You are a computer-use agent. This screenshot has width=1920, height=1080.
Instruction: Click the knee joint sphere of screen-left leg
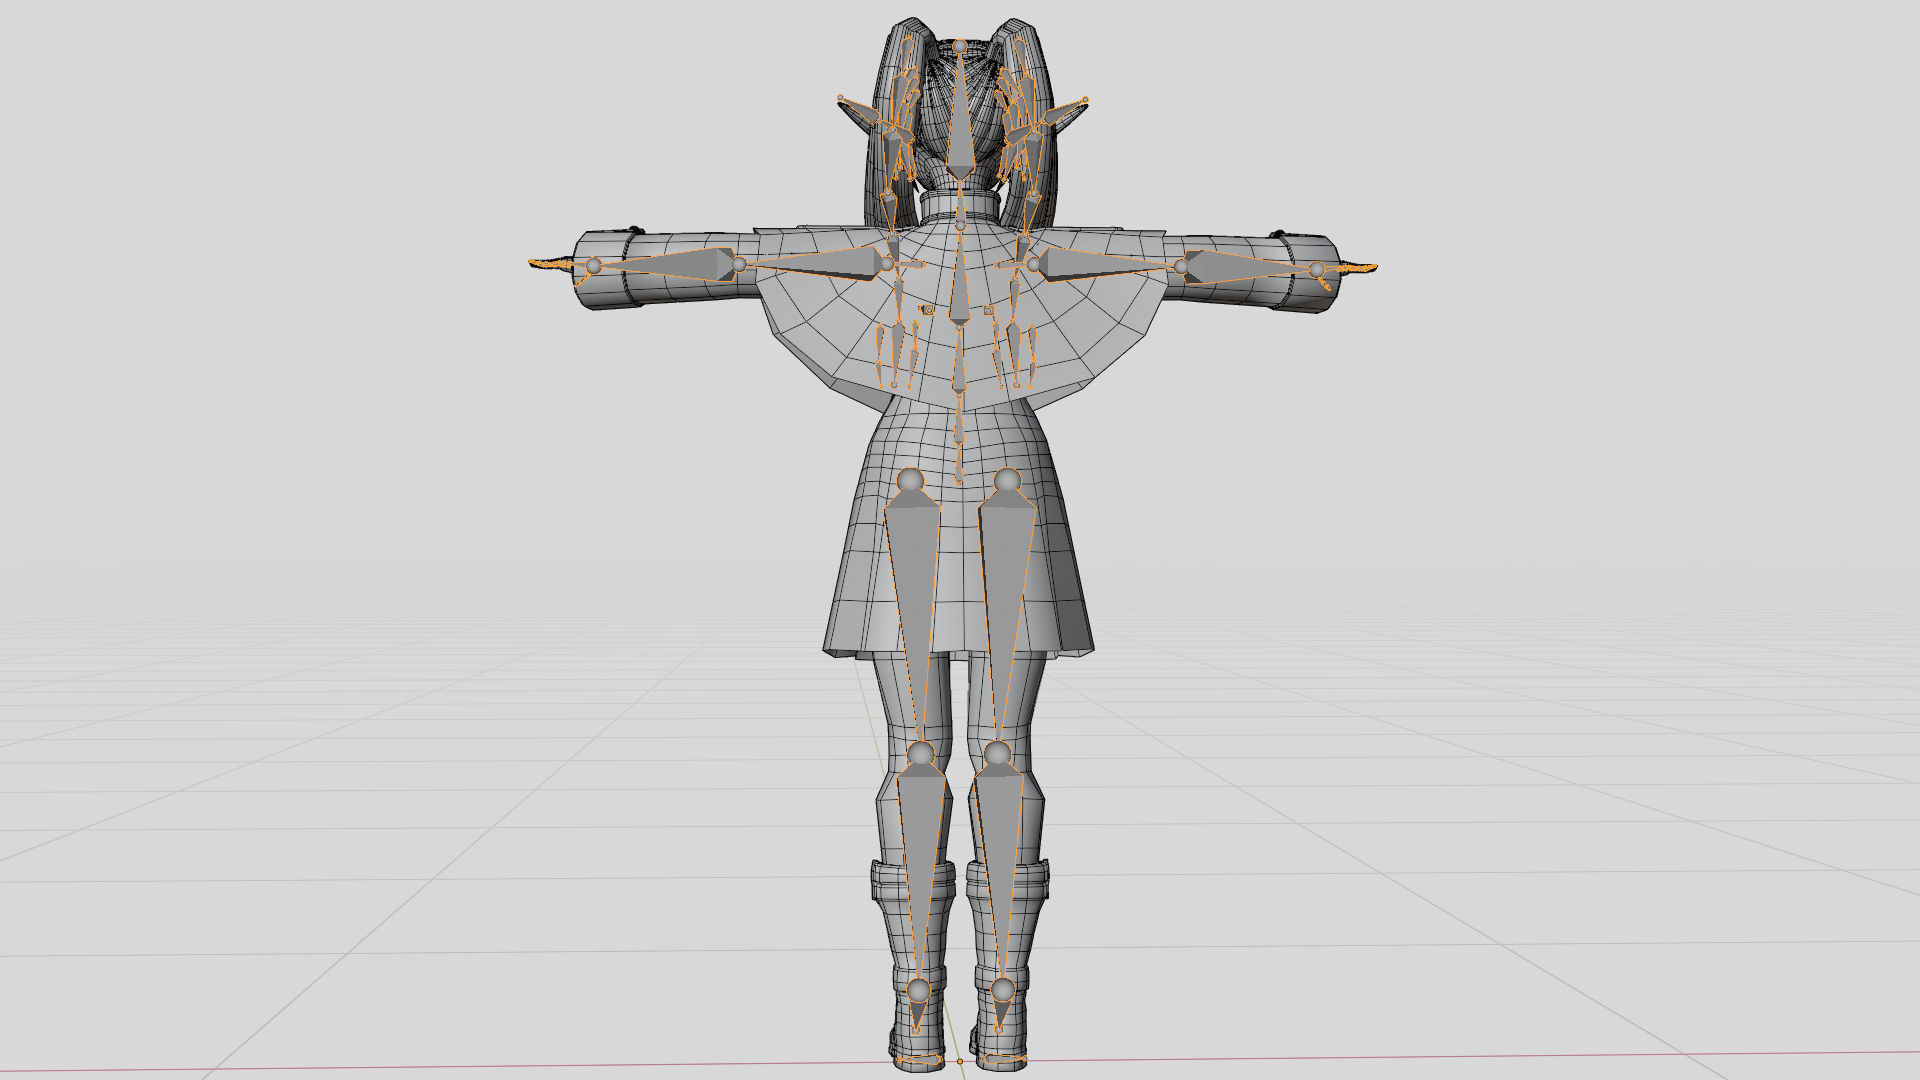point(921,752)
